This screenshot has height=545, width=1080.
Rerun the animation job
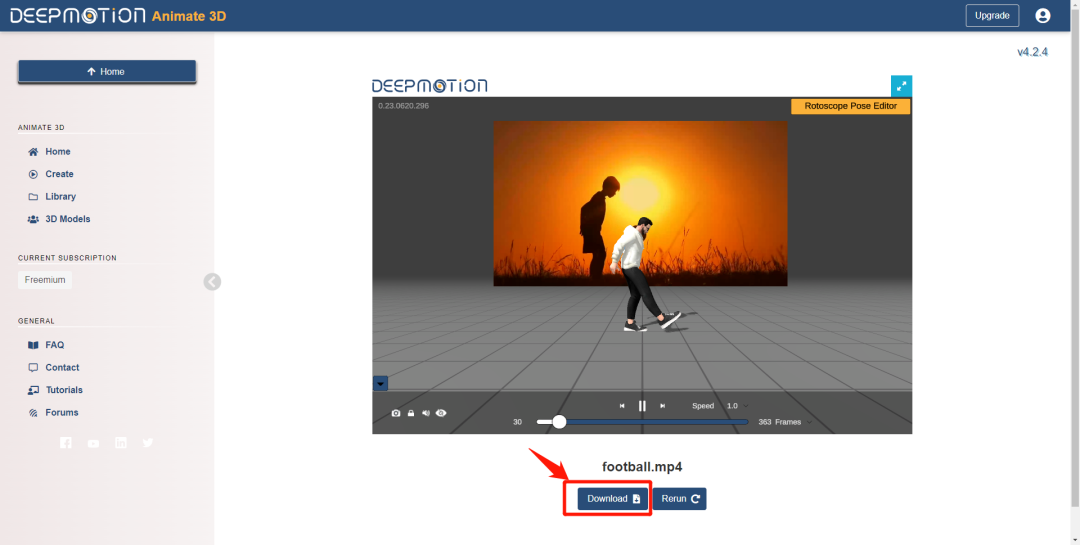click(680, 499)
